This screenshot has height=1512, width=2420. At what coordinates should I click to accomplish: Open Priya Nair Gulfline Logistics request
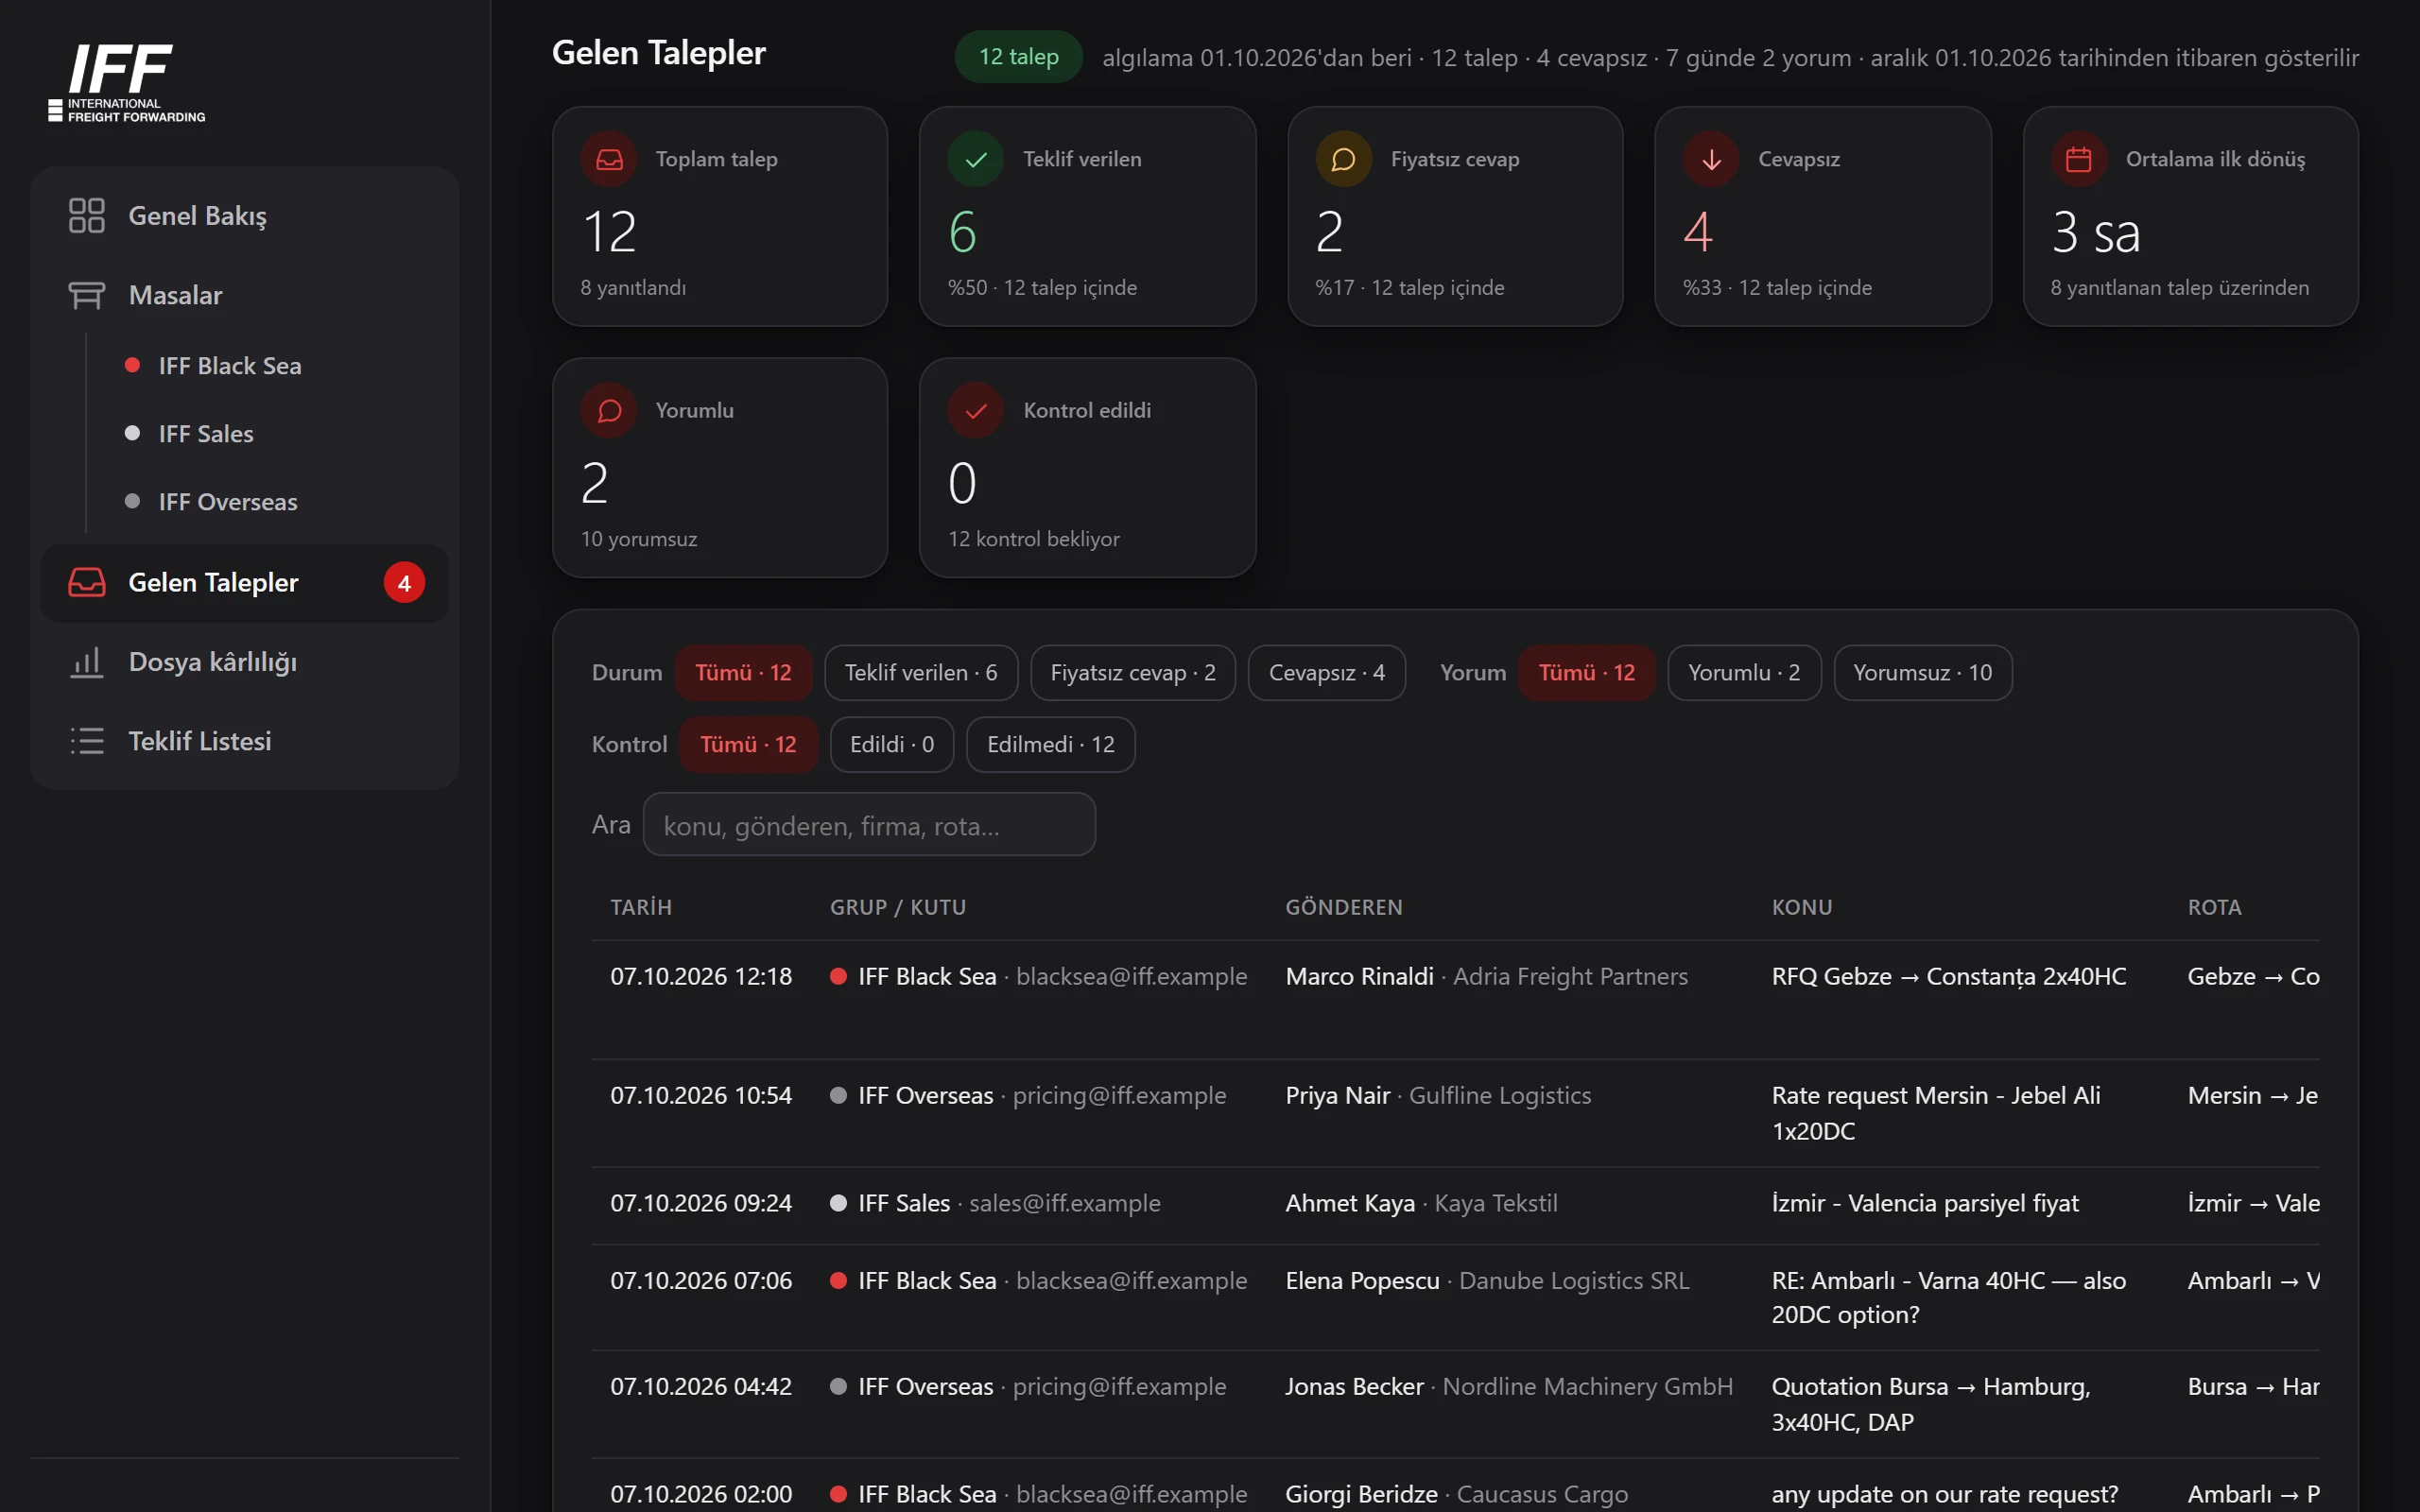1455,1113
